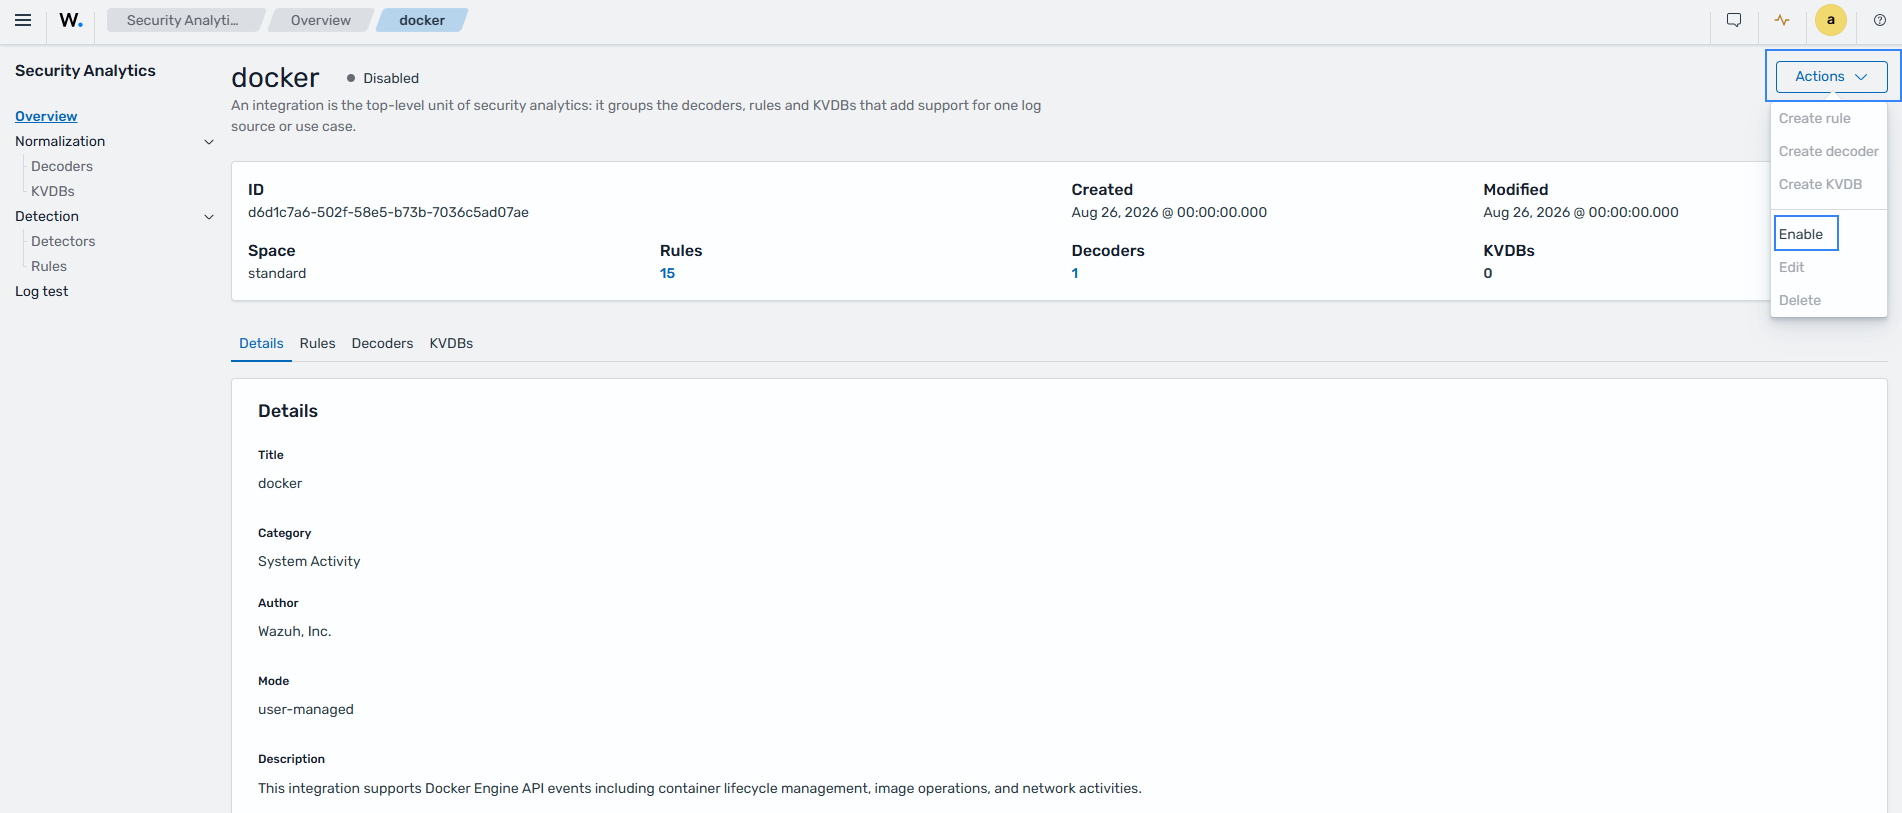
Task: Collapse the Normalization section chevron
Action: [209, 142]
